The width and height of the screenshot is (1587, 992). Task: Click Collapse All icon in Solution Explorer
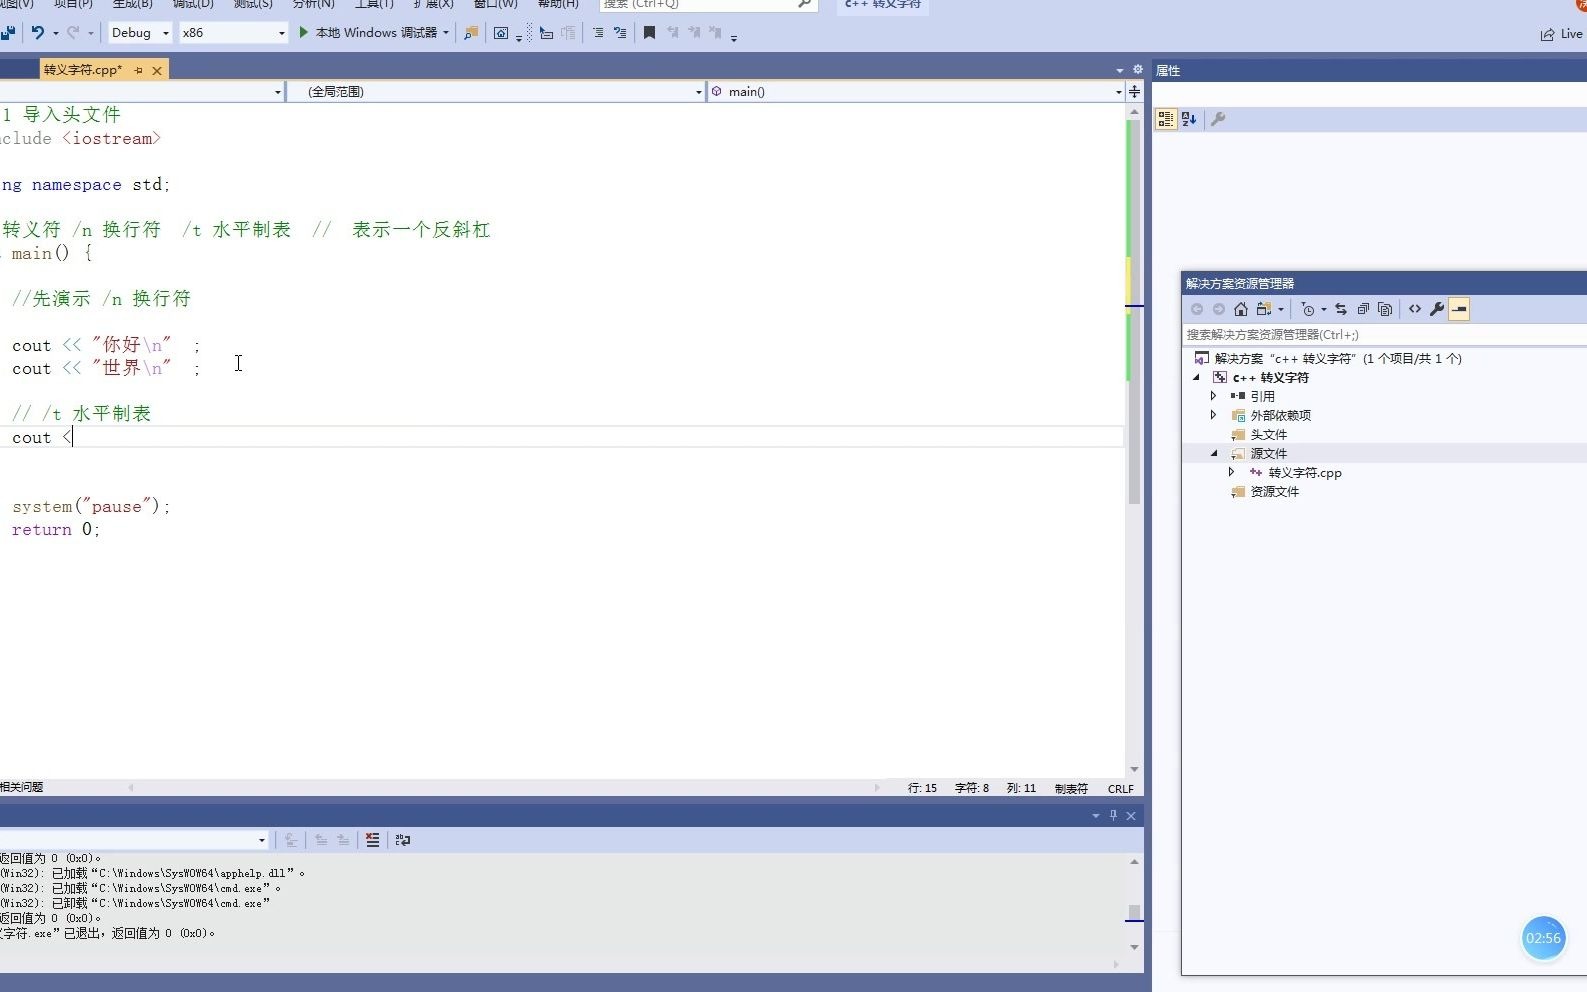click(1363, 309)
